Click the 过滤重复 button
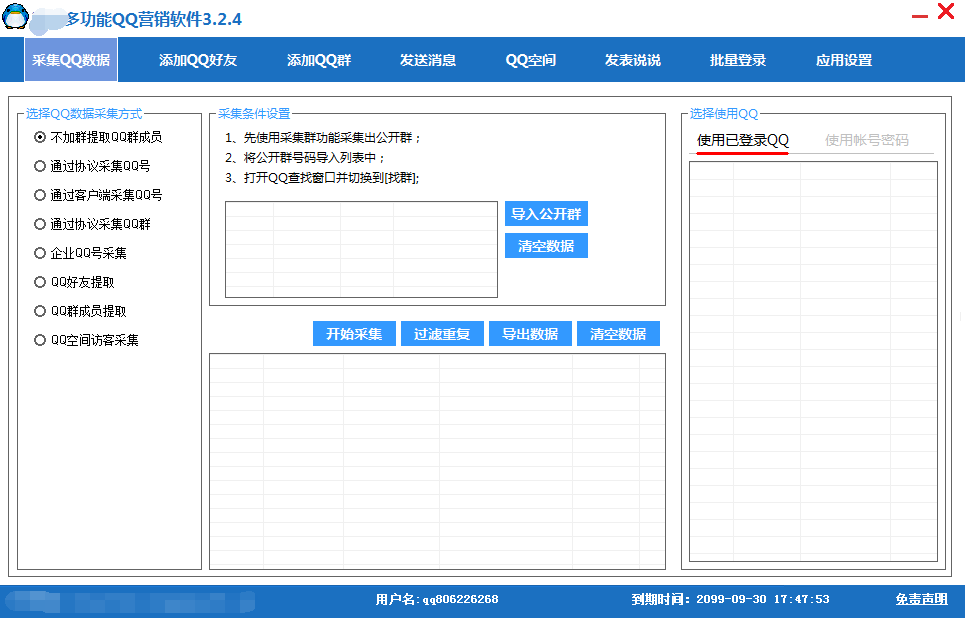 click(x=442, y=334)
